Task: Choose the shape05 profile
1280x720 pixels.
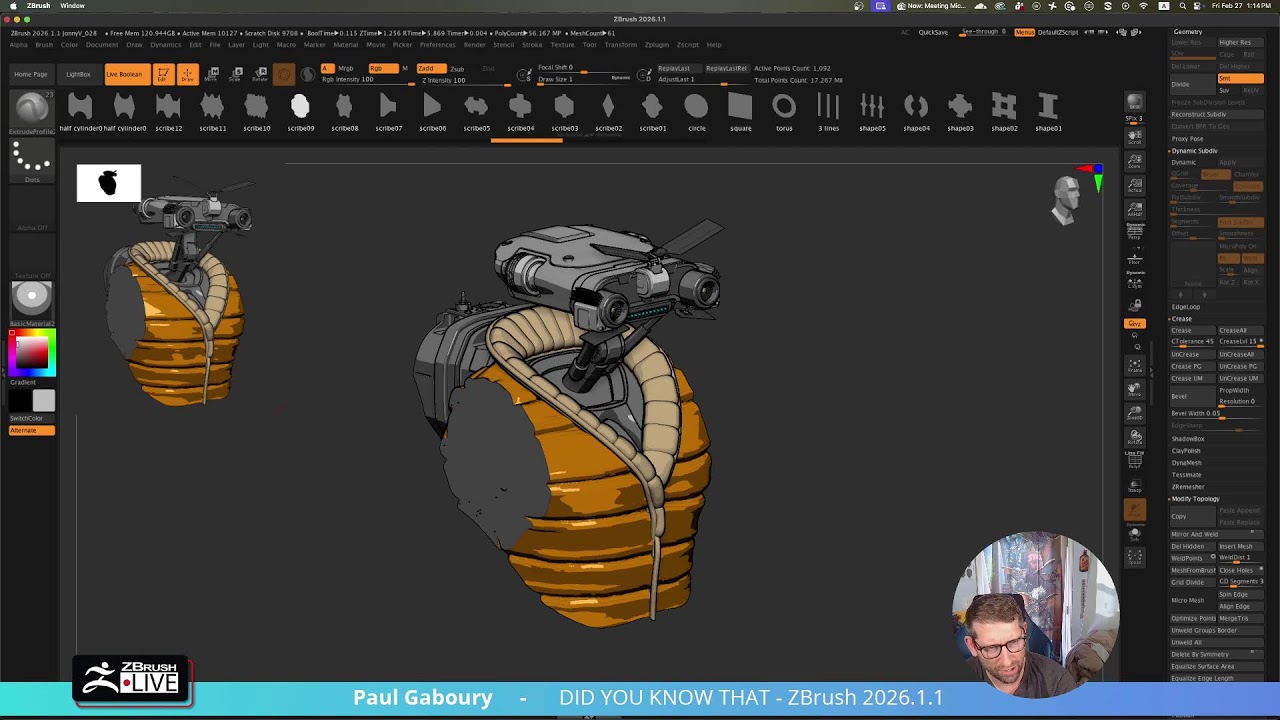Action: (872, 111)
